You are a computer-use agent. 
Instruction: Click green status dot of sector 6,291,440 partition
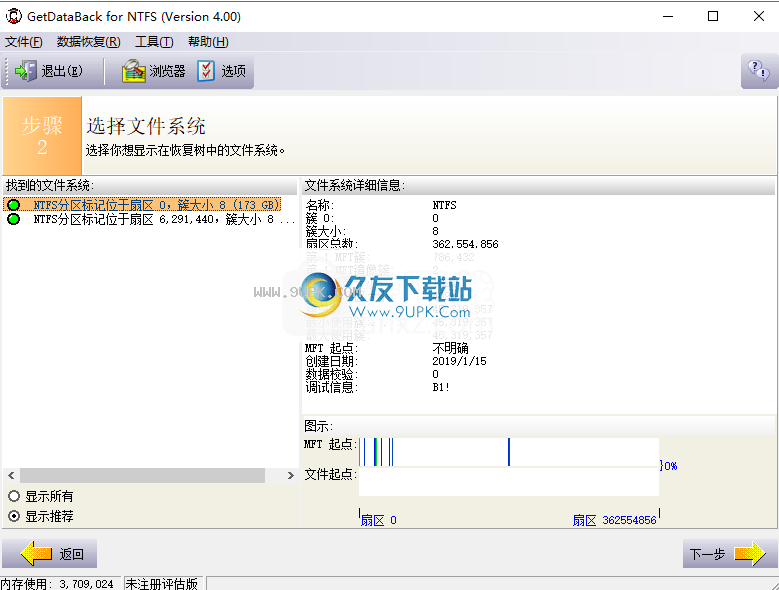pyautogui.click(x=14, y=219)
